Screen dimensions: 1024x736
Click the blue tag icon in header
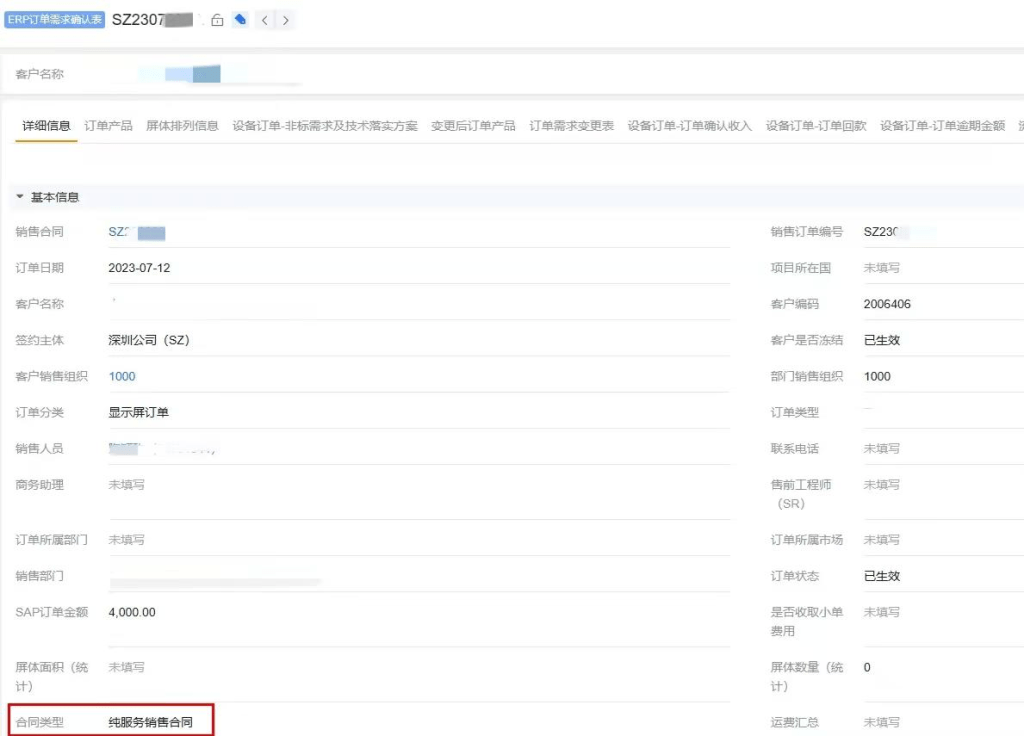pos(240,20)
